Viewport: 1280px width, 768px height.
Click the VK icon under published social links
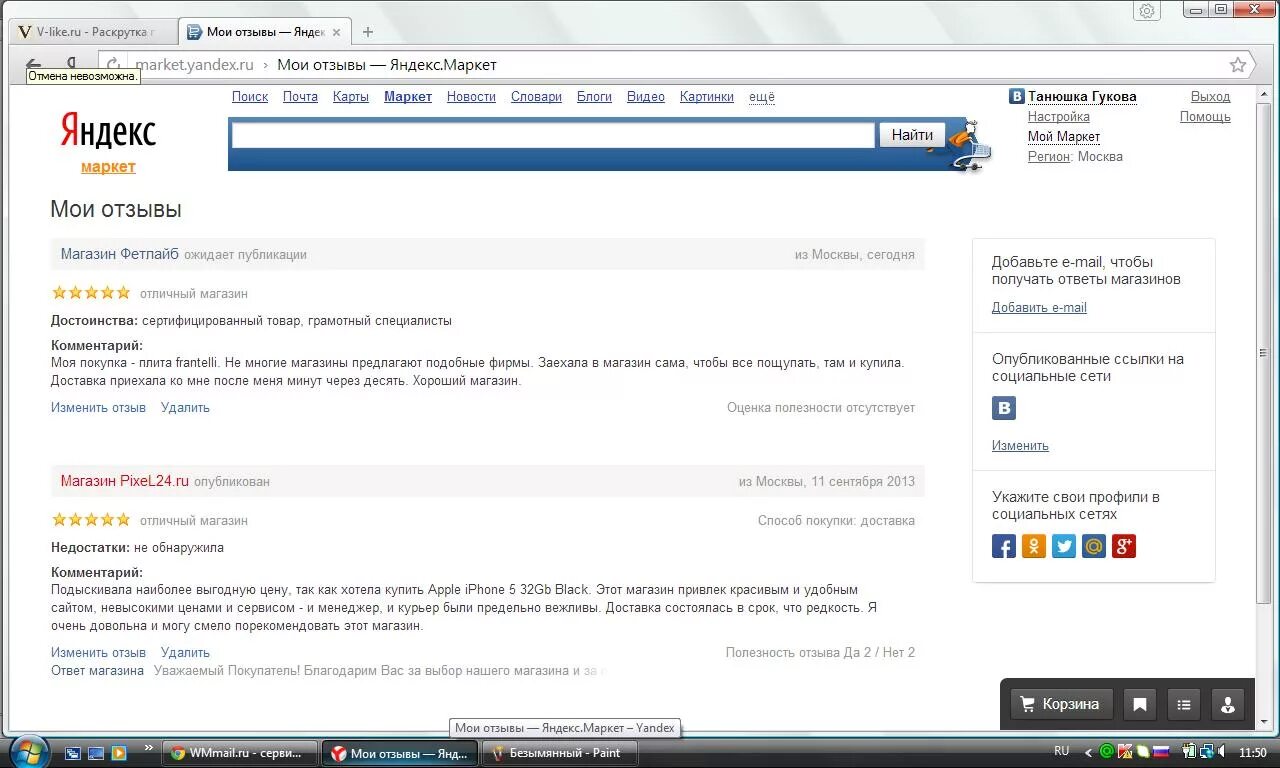tap(1004, 408)
